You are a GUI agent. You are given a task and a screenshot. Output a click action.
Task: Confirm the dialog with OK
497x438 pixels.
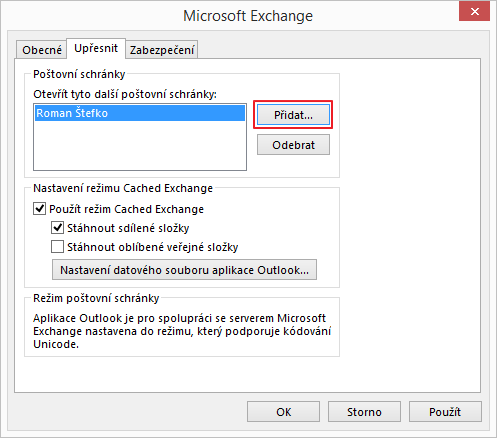[x=283, y=412]
